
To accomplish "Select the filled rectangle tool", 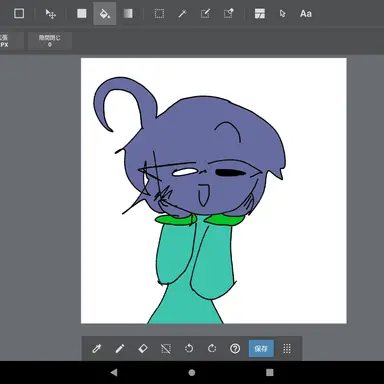I will 82,14.
